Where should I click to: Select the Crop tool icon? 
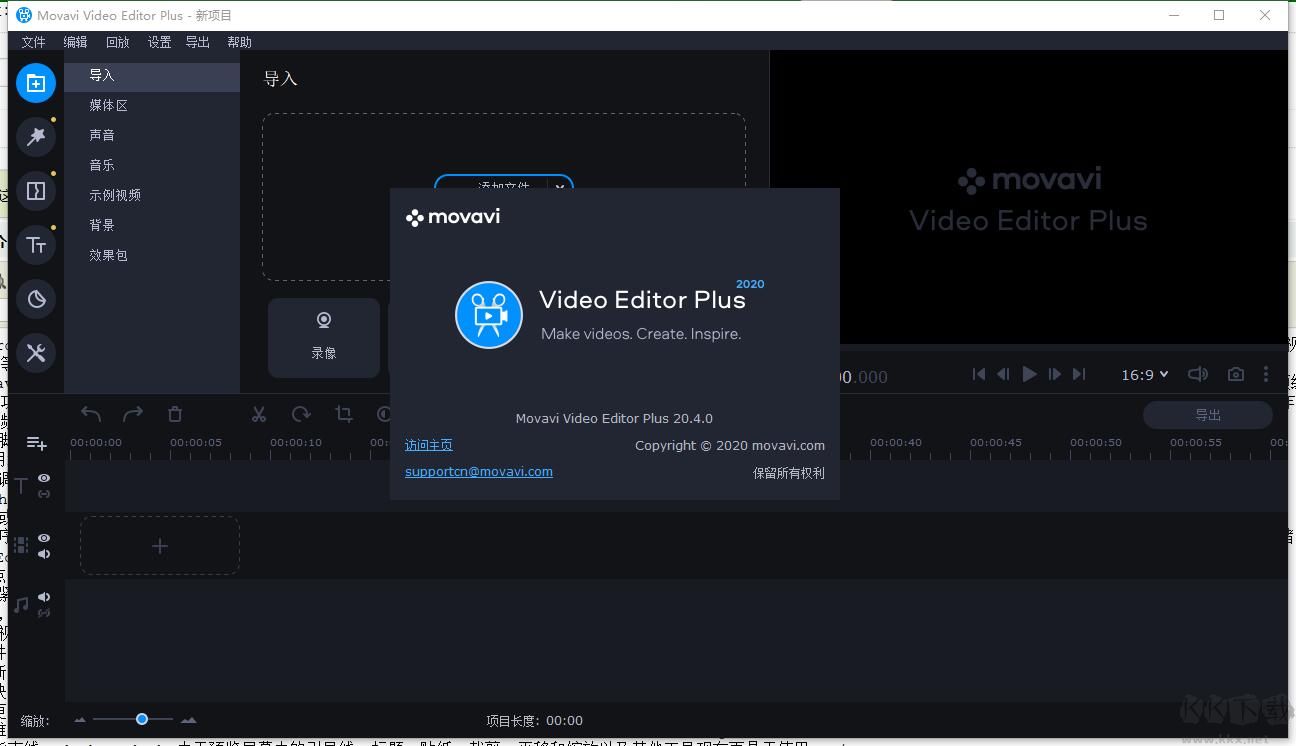pyautogui.click(x=344, y=414)
